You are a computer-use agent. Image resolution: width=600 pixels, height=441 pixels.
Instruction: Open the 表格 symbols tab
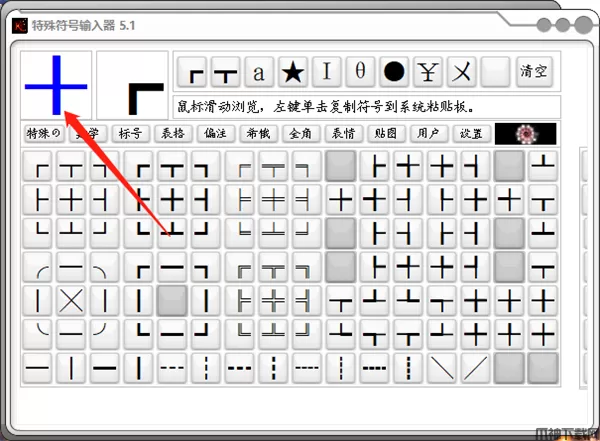coord(173,134)
